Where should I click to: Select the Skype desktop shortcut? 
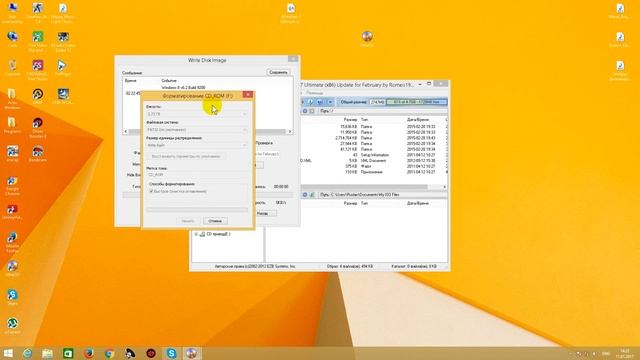pos(12,296)
